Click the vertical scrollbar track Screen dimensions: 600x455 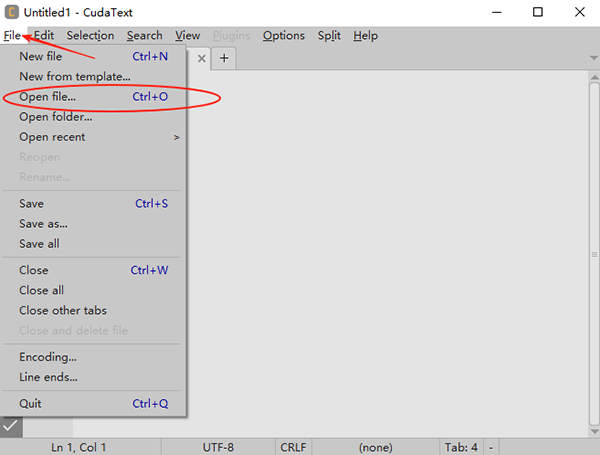[x=594, y=254]
